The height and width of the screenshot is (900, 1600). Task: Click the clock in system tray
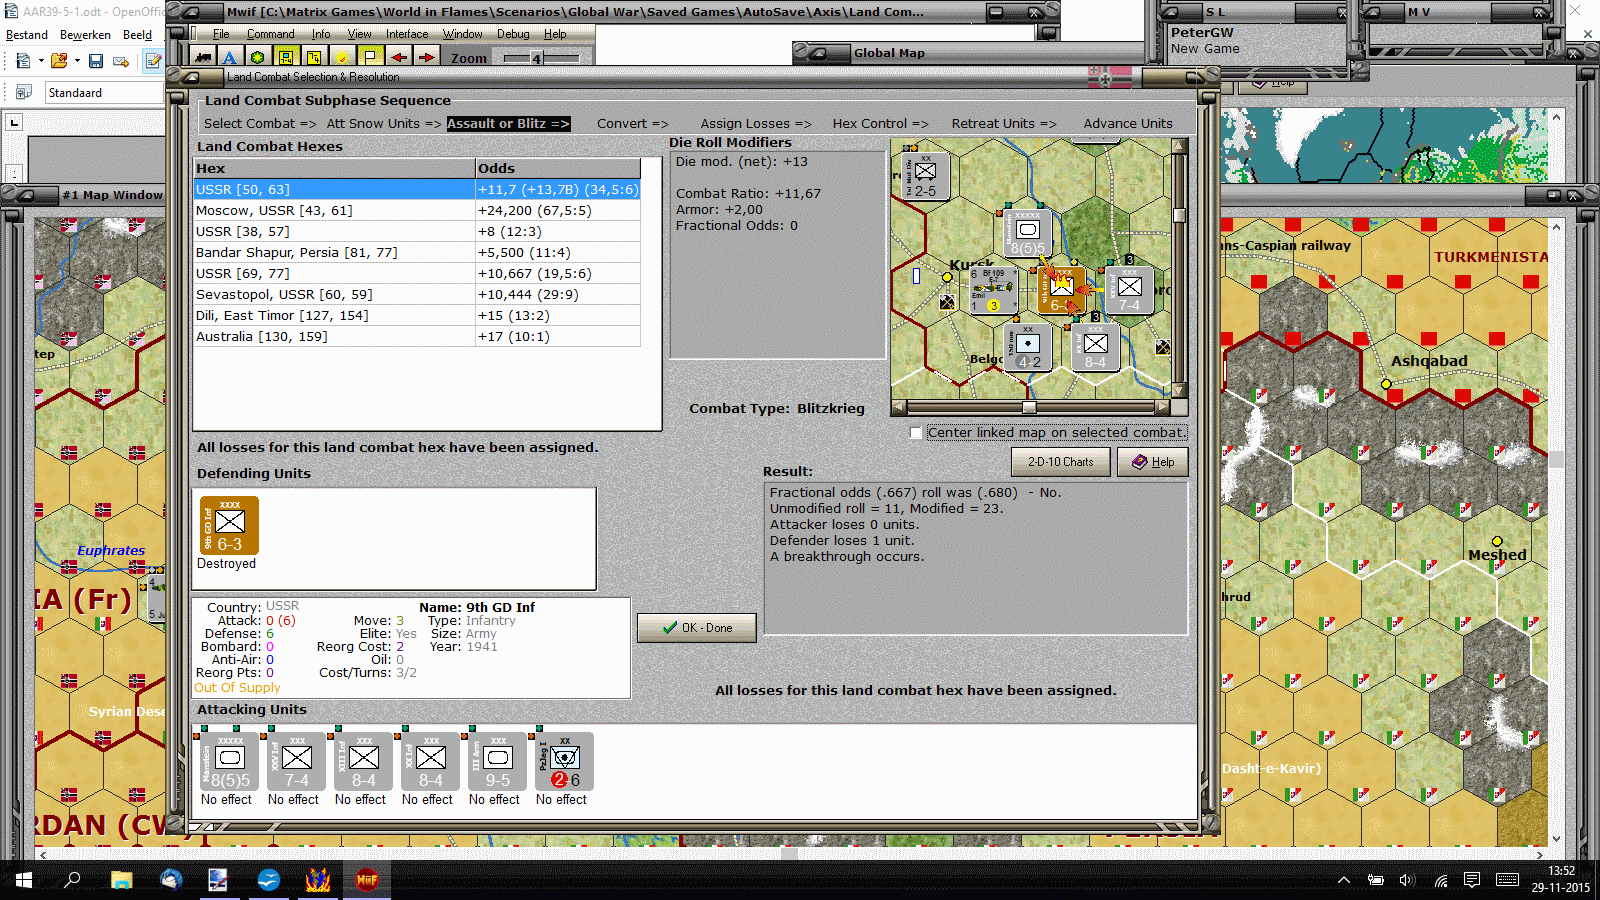(1561, 880)
